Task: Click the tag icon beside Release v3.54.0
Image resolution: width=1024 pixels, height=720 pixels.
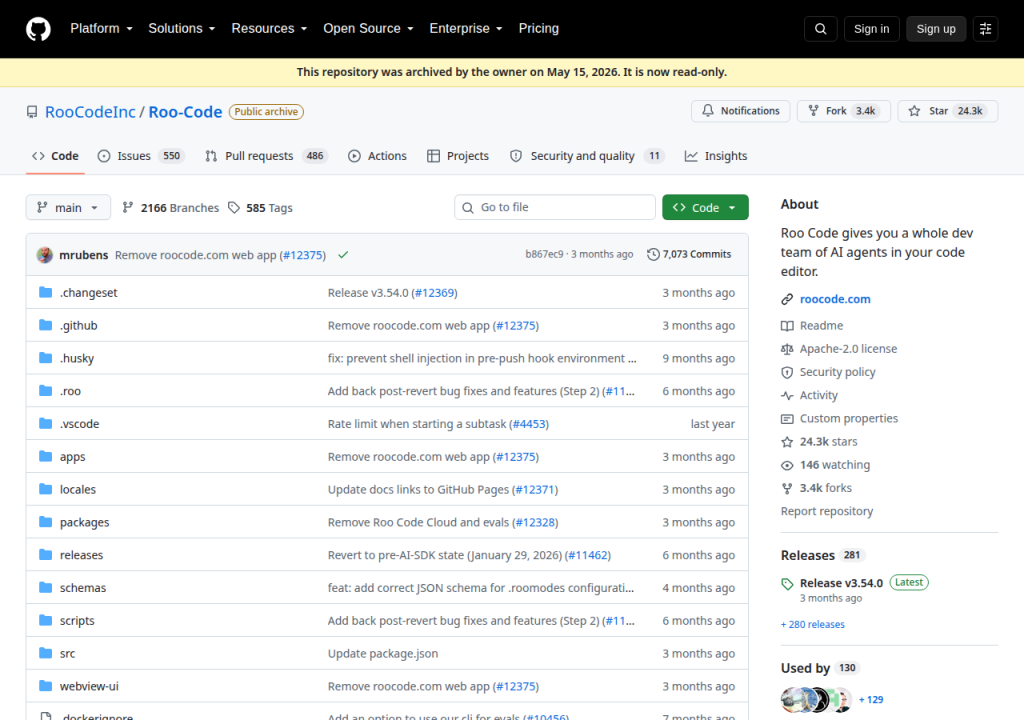Action: click(787, 583)
